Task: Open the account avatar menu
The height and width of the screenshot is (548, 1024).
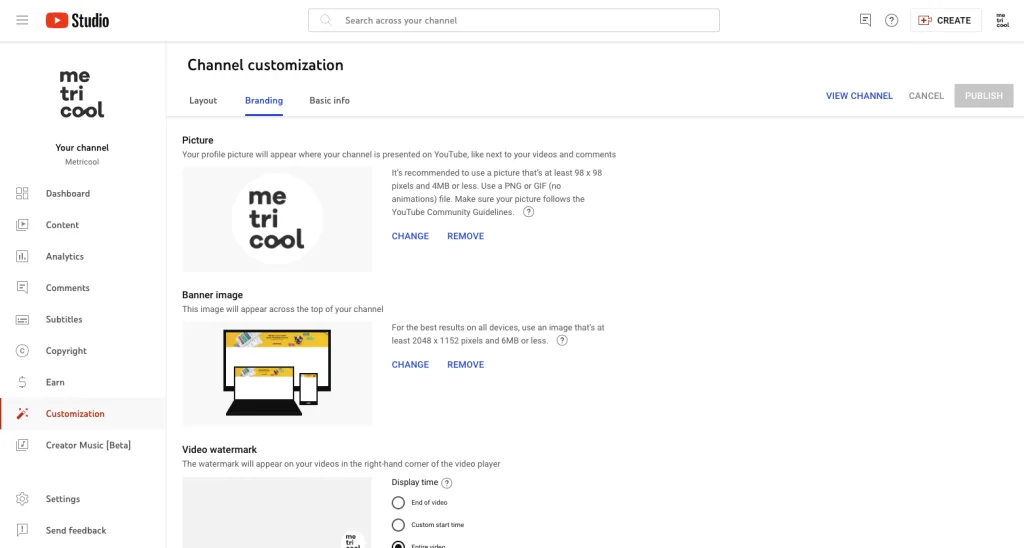Action: tap(1002, 20)
